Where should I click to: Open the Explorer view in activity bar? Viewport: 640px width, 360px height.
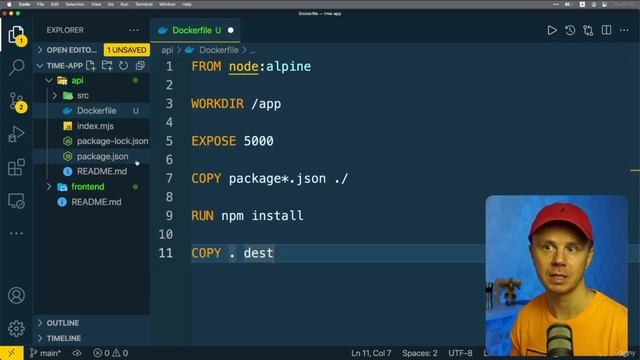click(x=16, y=34)
